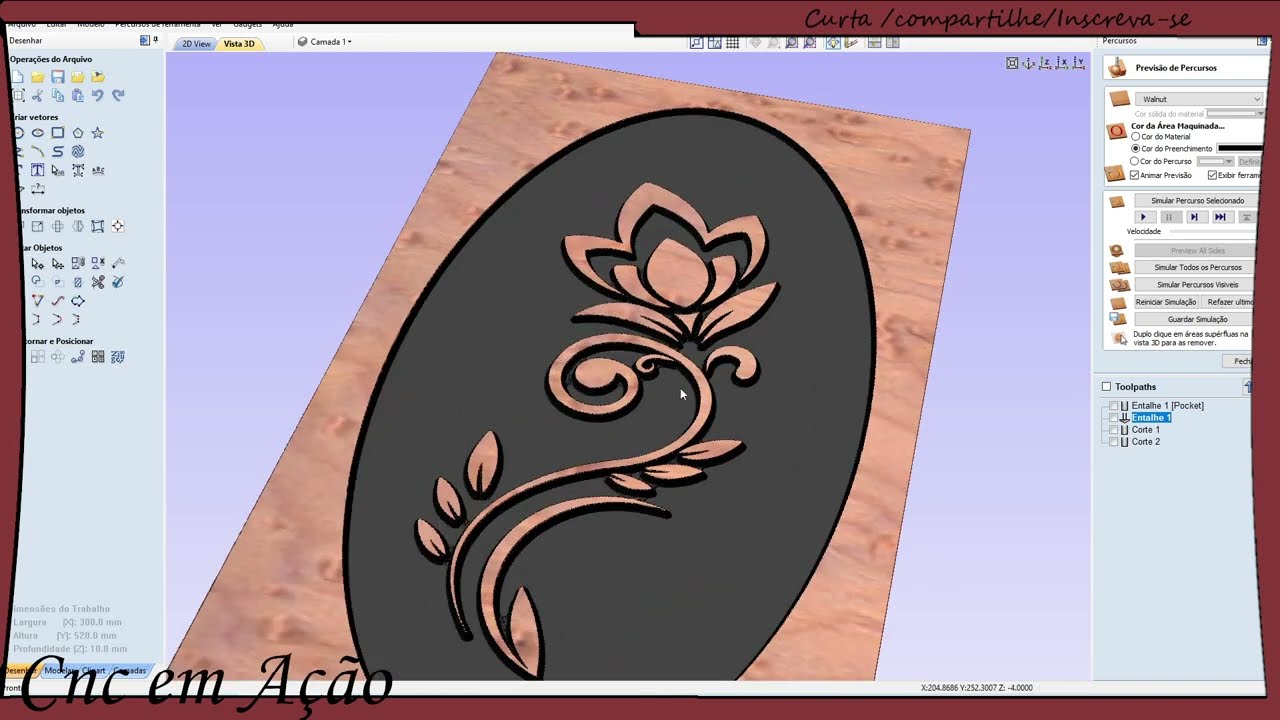Click the Redo arrow icon

pyautogui.click(x=118, y=96)
